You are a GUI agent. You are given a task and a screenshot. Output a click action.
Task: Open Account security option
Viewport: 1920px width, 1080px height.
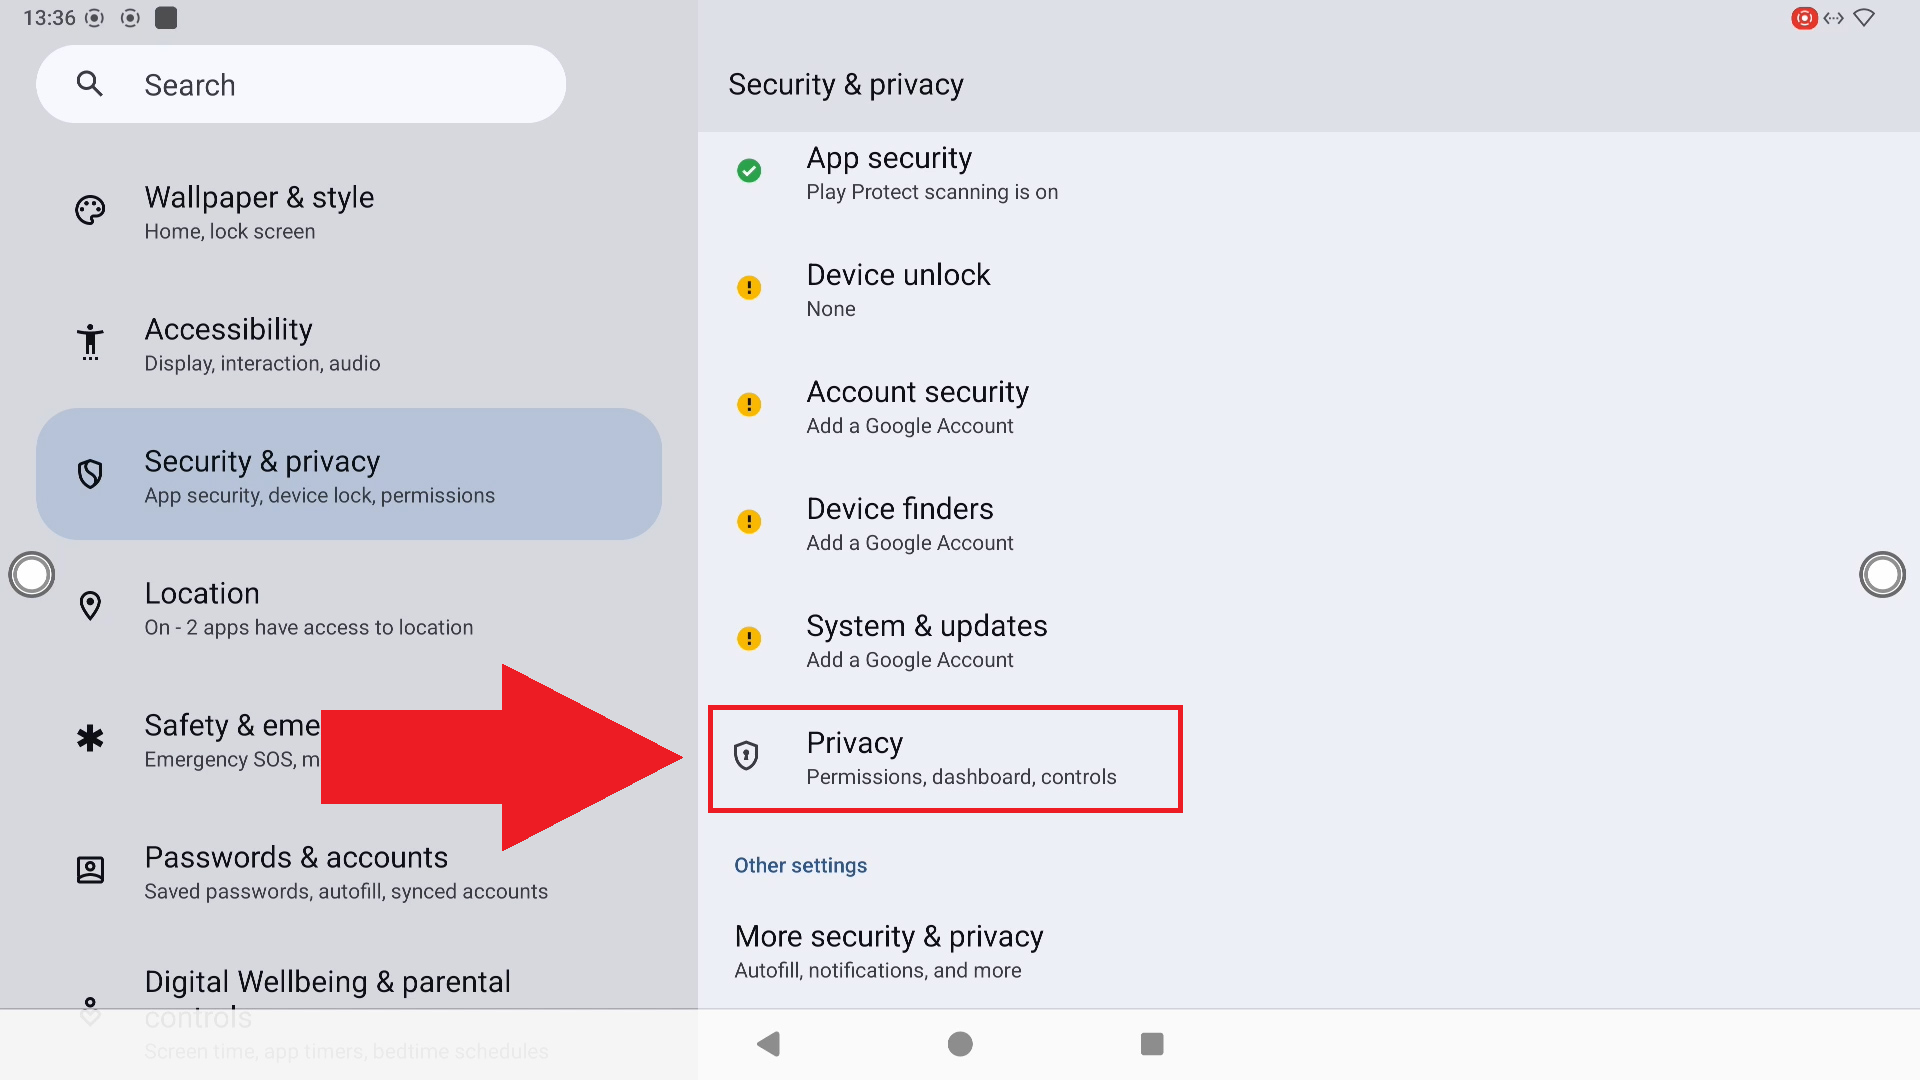pyautogui.click(x=917, y=407)
